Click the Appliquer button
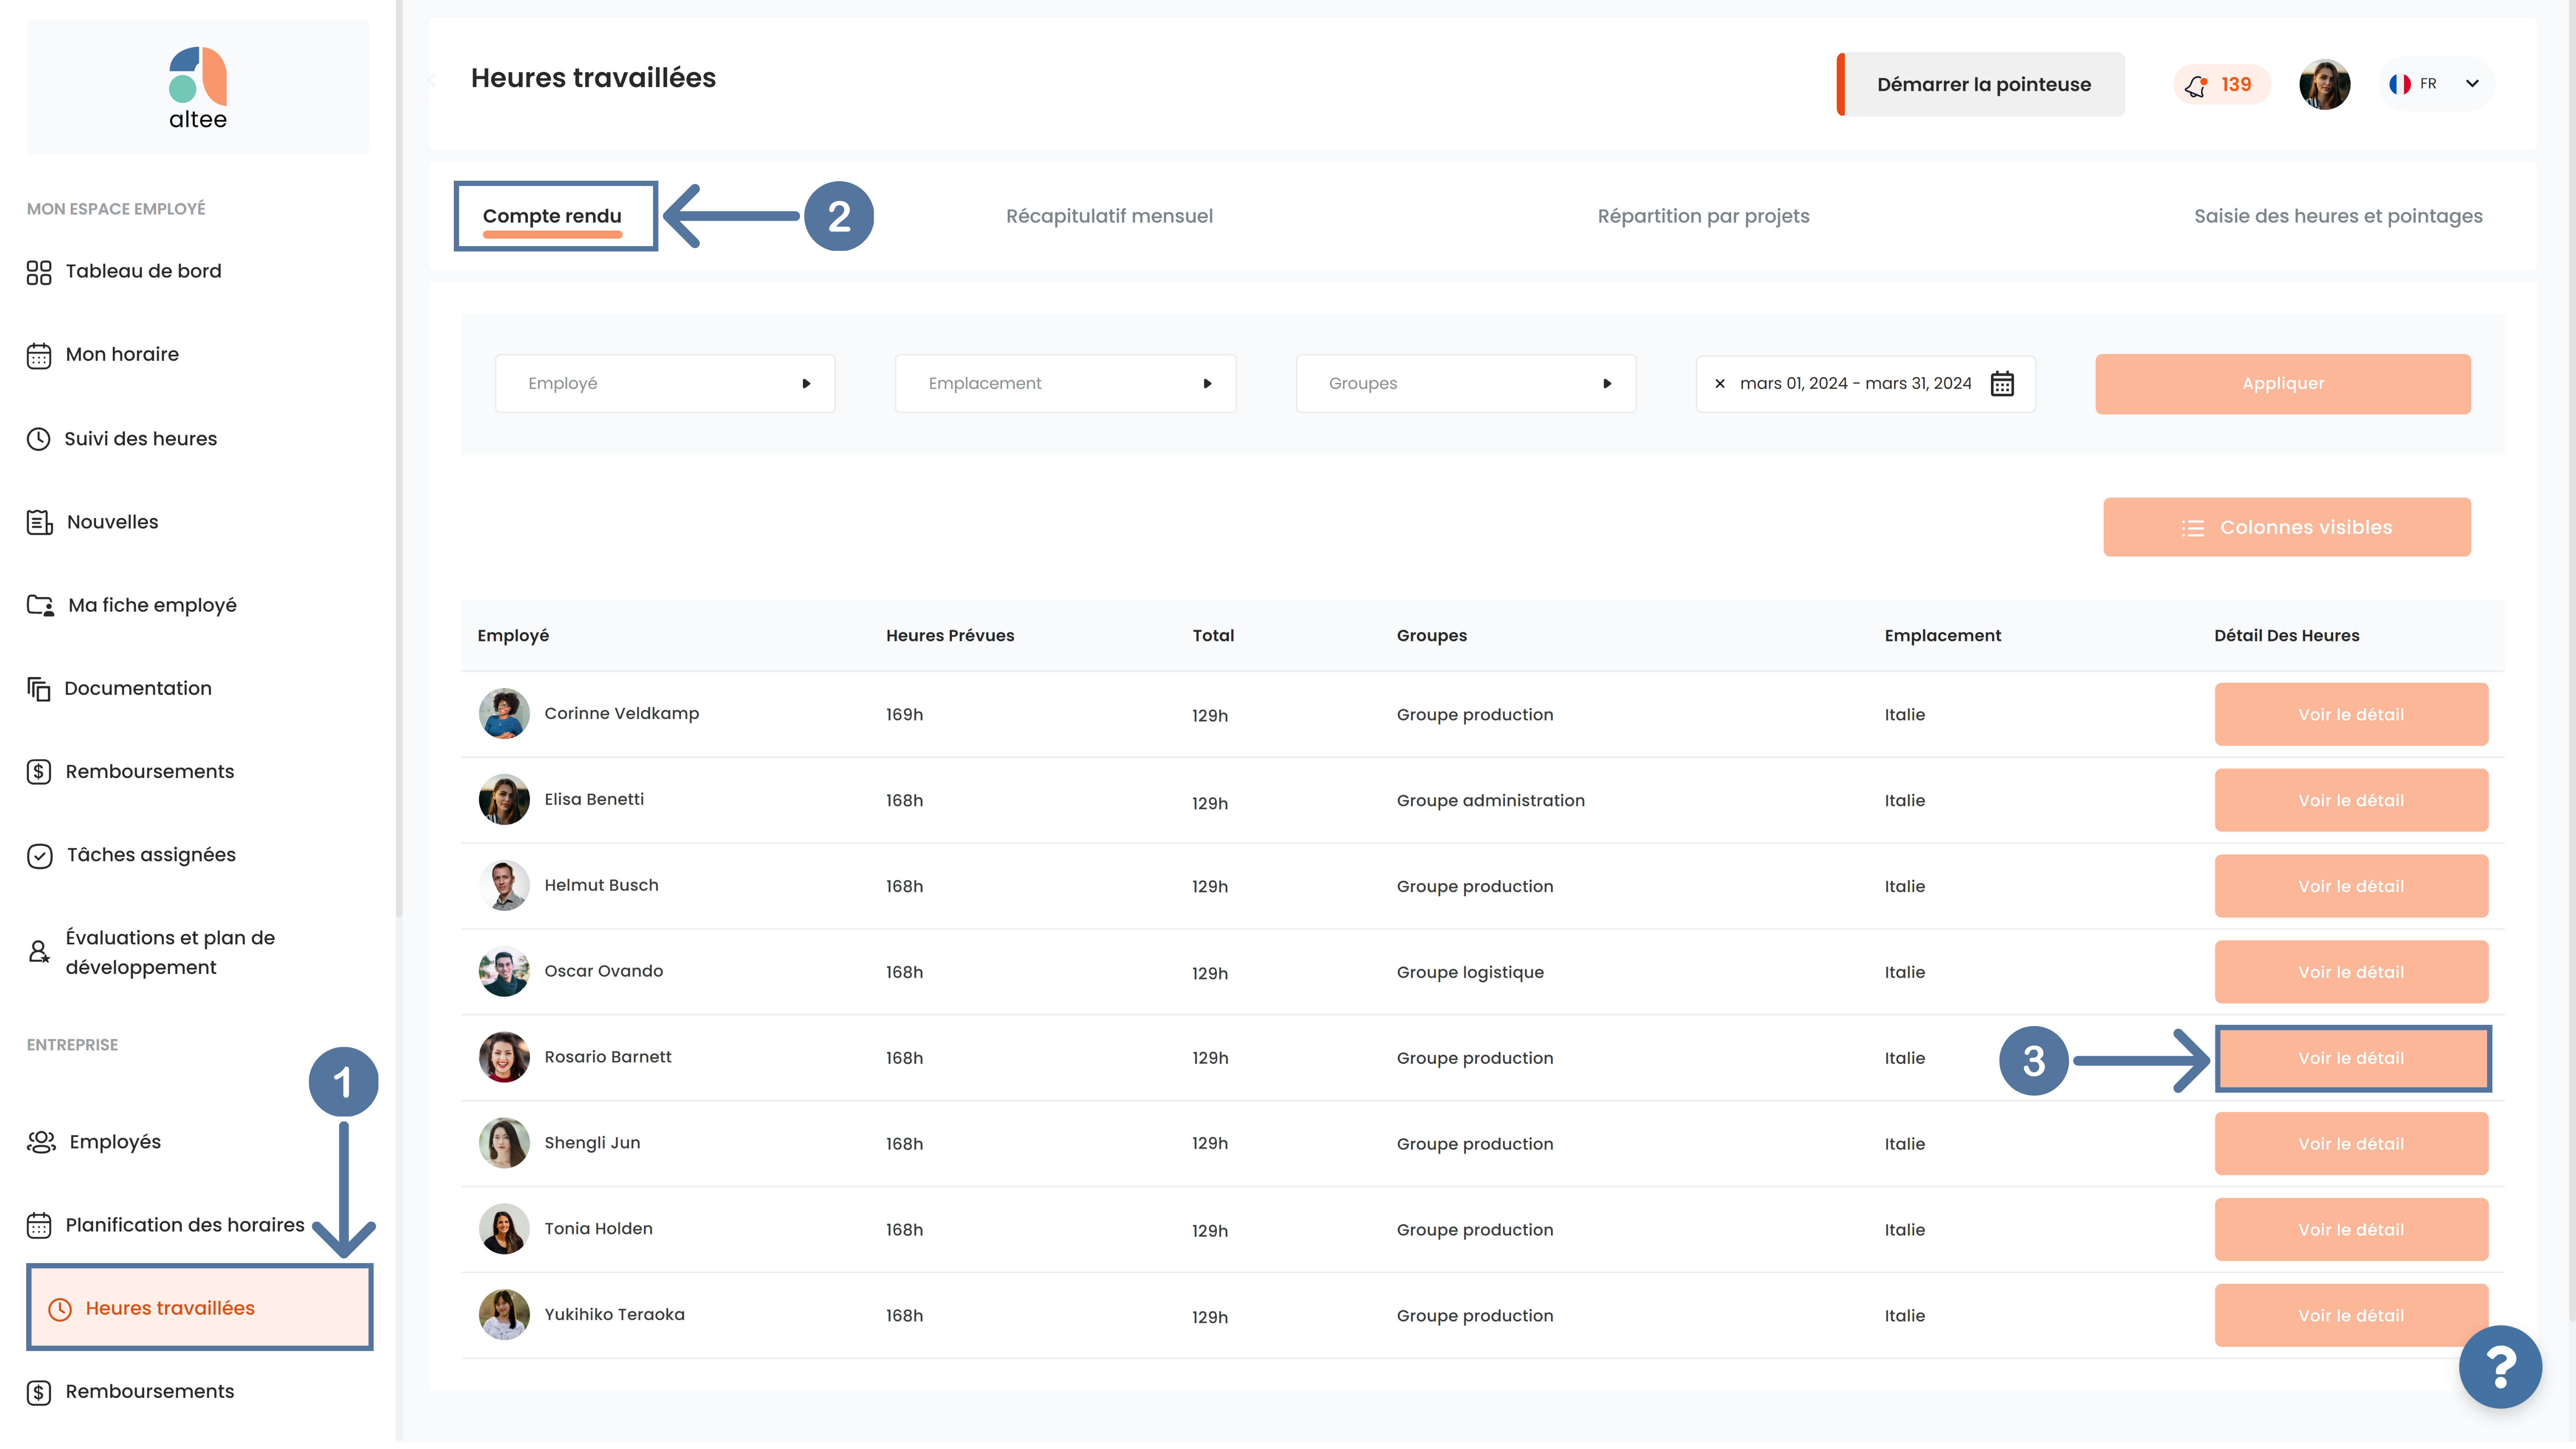 (2283, 384)
